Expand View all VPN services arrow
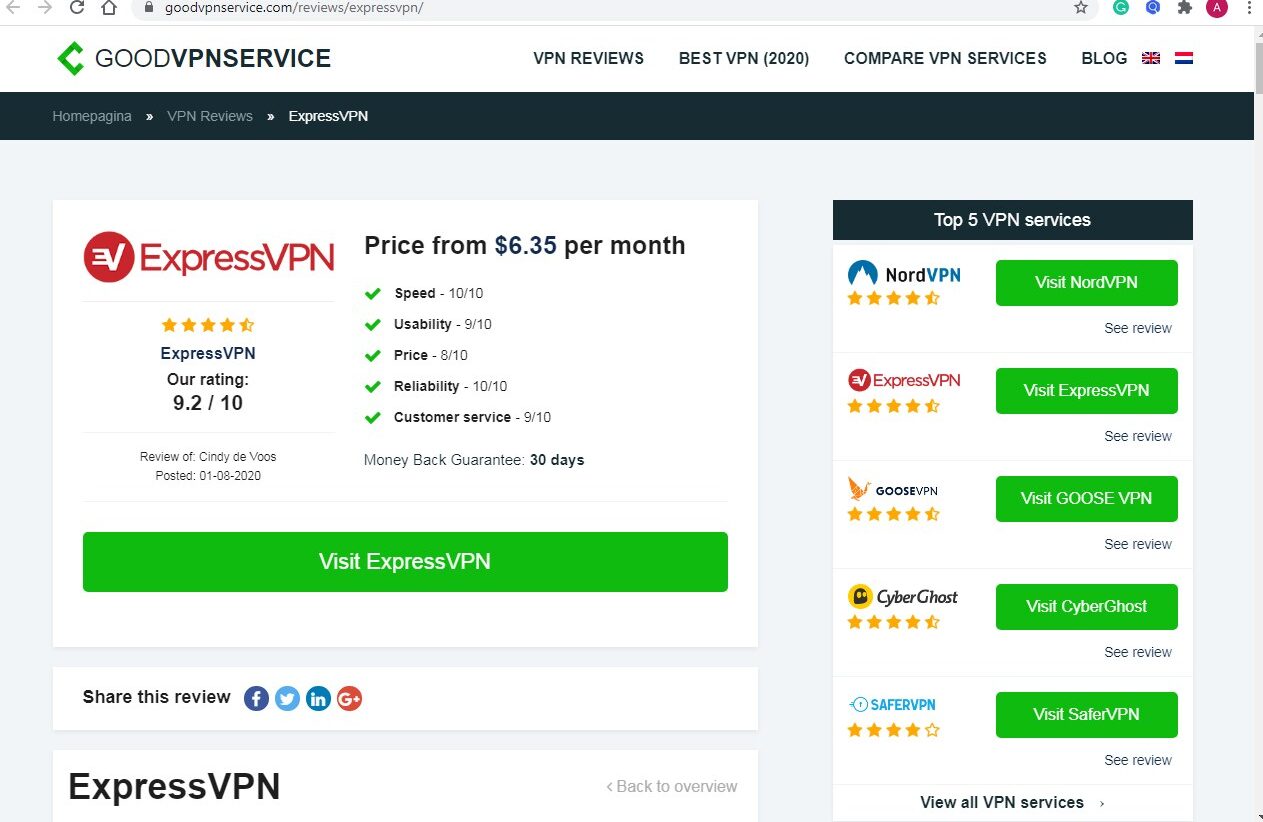The width and height of the screenshot is (1263, 822). 1102,803
